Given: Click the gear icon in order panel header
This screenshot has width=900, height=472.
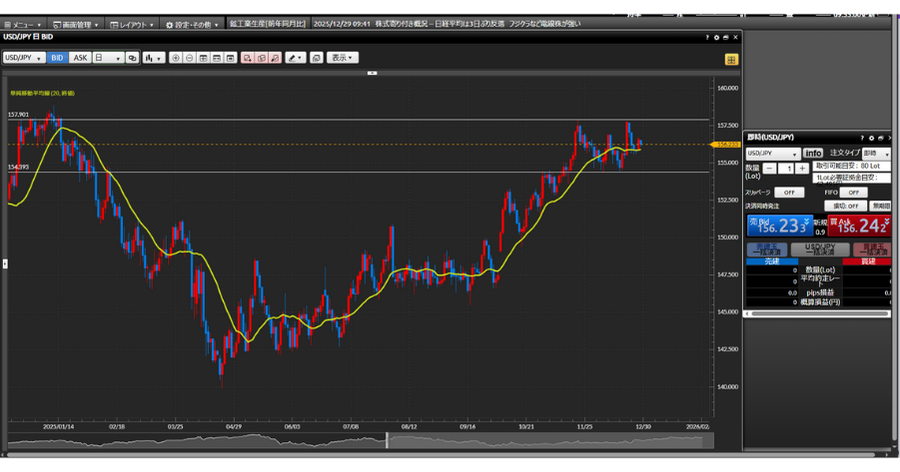Looking at the screenshot, I should 870,137.
